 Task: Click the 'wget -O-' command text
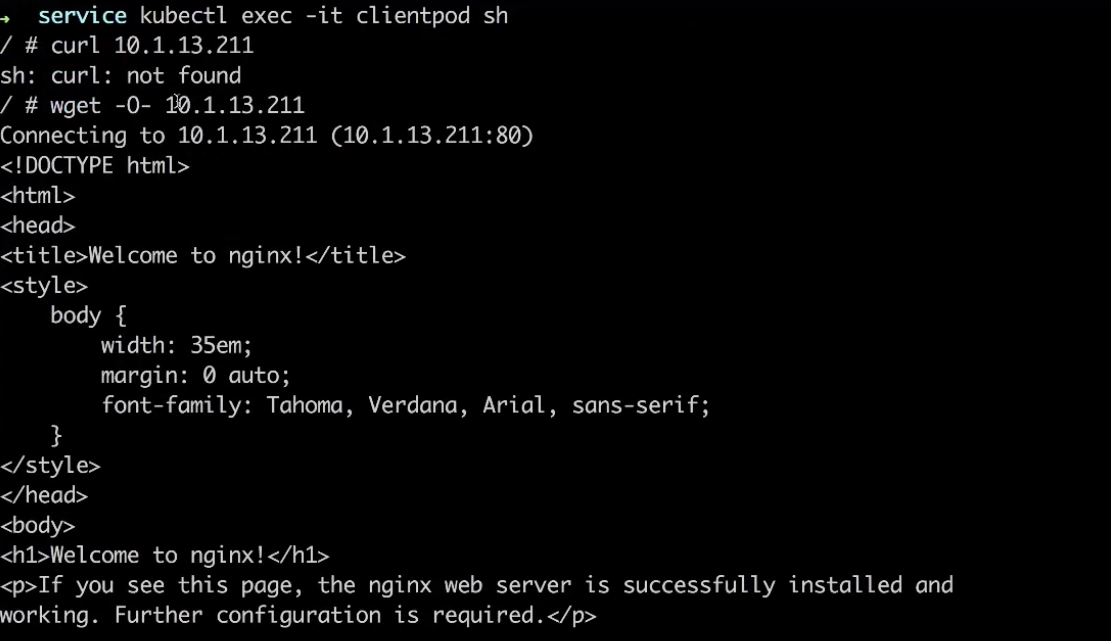101,106
